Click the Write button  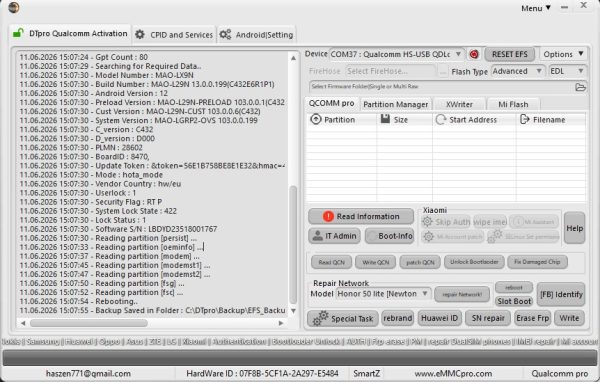pyautogui.click(x=569, y=318)
